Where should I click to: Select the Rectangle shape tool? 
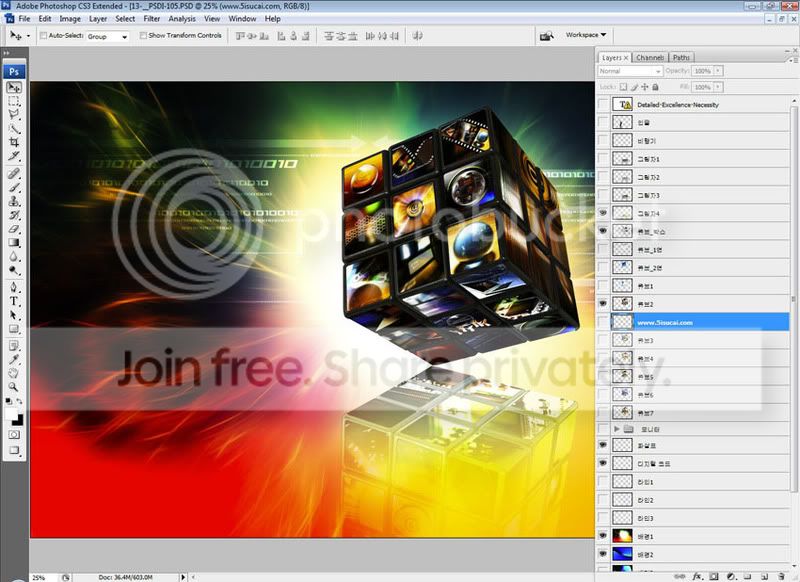[x=14, y=328]
